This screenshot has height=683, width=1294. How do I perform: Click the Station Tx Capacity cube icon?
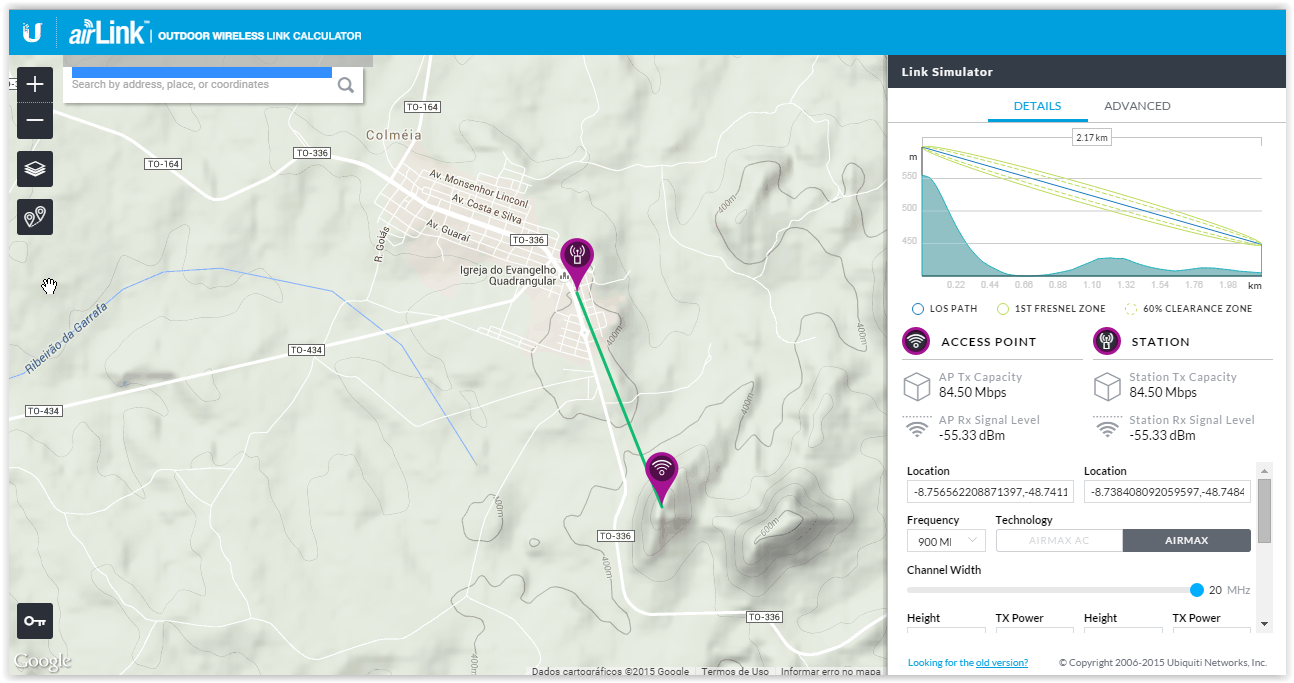(1107, 386)
